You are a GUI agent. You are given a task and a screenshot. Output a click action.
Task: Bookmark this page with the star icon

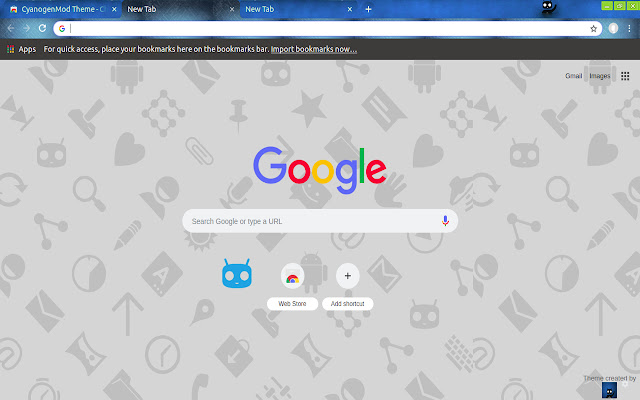[x=593, y=29]
